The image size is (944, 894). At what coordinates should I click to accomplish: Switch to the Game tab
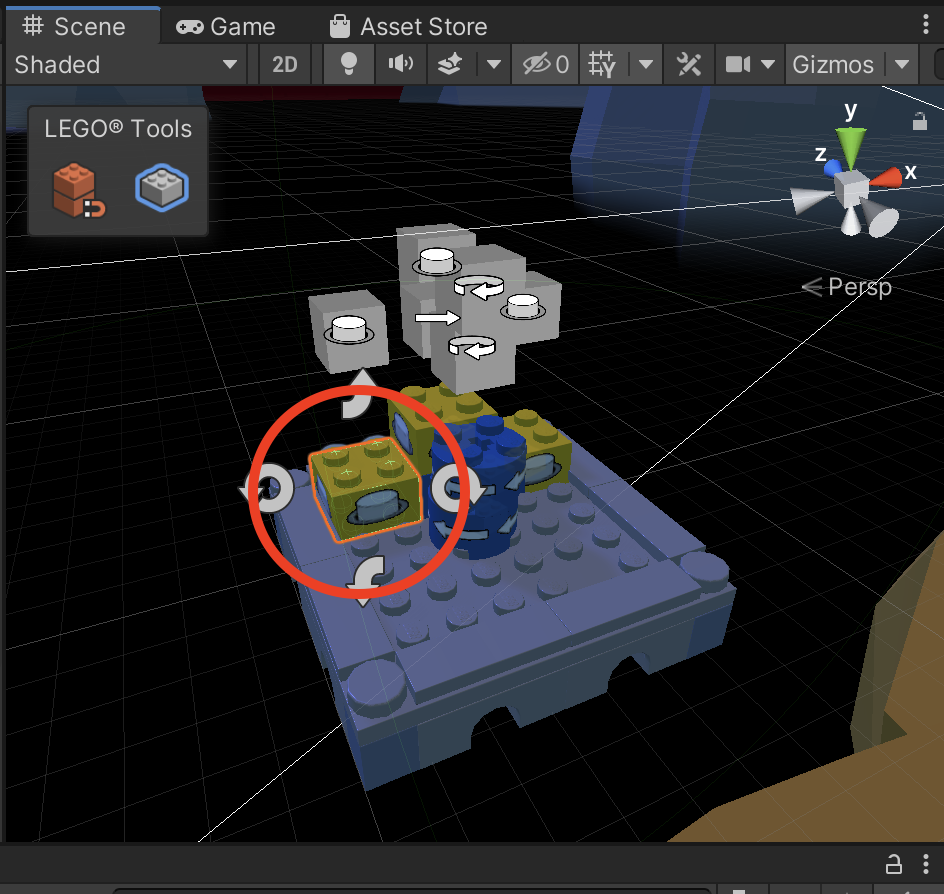(x=226, y=26)
